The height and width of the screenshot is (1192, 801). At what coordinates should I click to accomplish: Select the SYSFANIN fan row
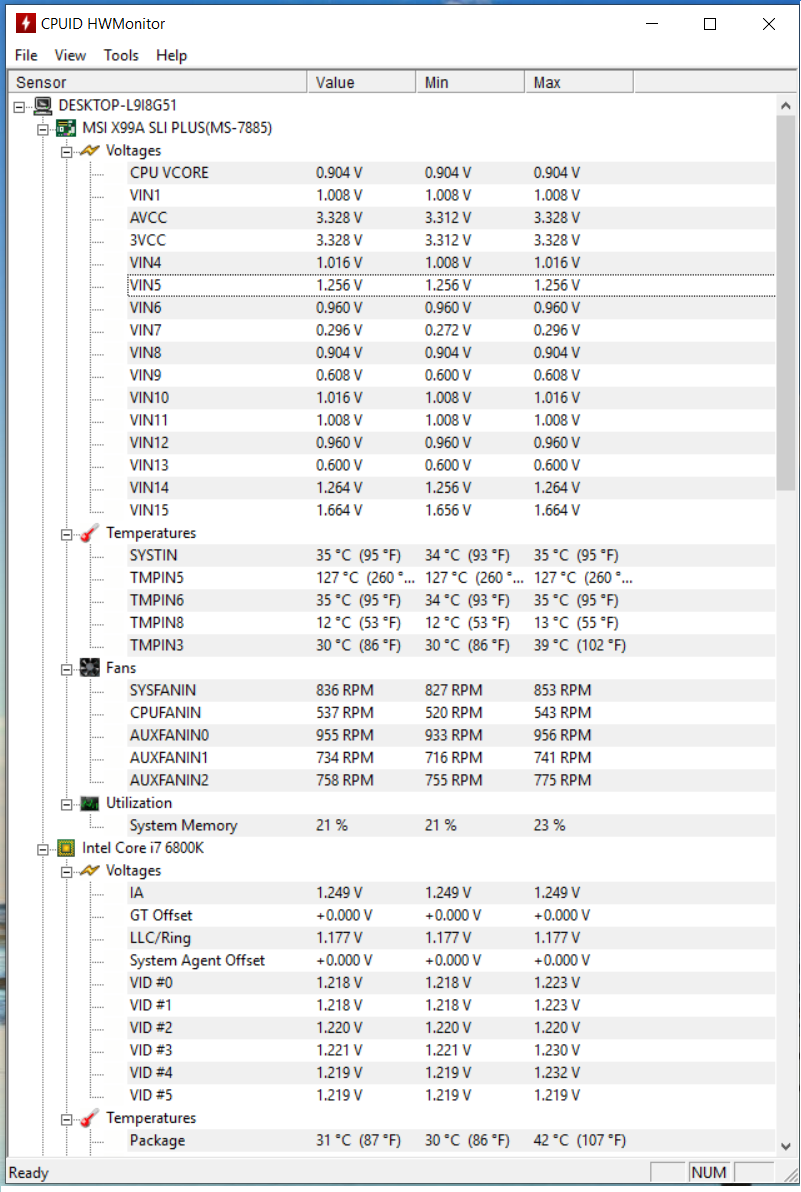pyautogui.click(x=451, y=690)
